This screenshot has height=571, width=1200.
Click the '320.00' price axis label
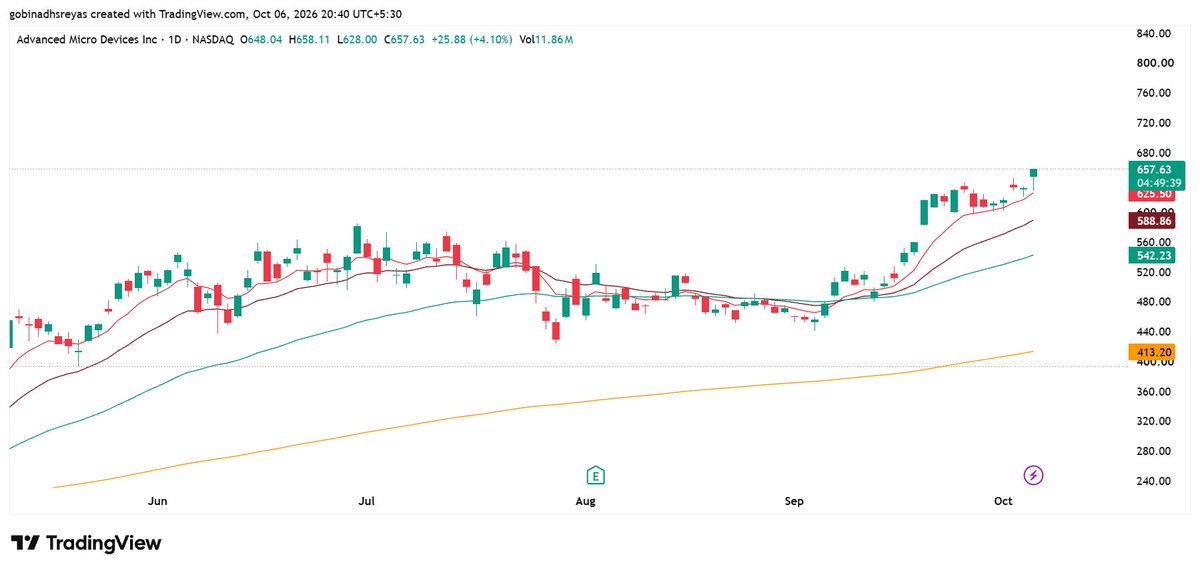click(x=1152, y=421)
